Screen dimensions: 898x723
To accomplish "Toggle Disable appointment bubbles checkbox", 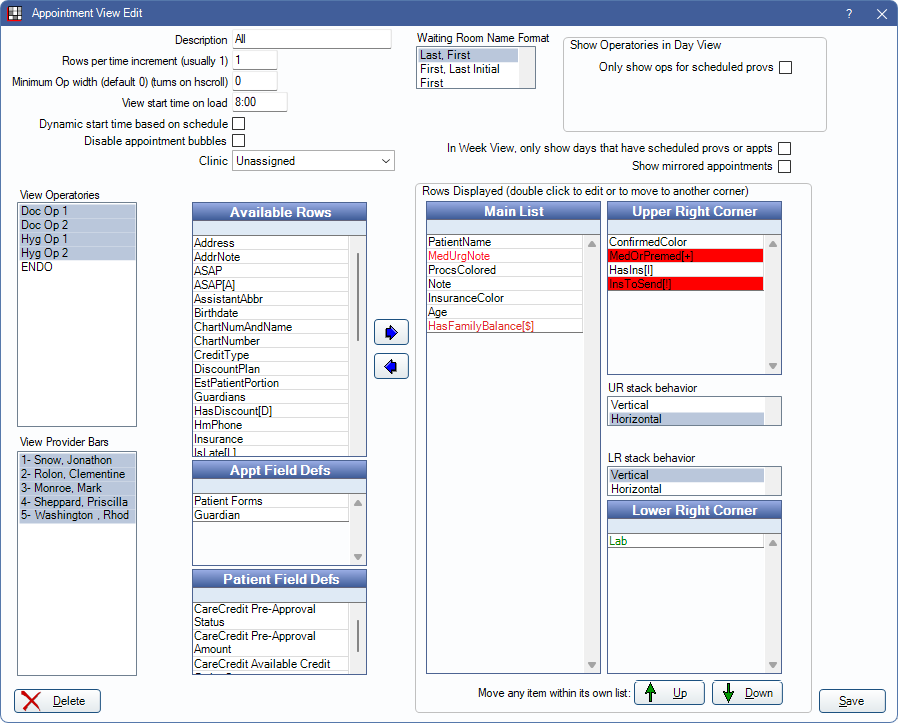I will click(239, 141).
